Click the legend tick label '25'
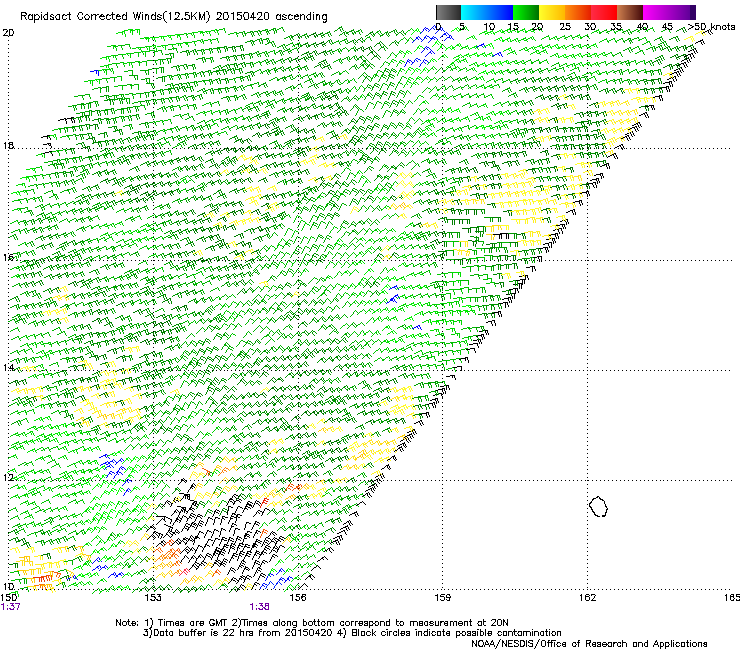The height and width of the screenshot is (650, 740). (565, 27)
